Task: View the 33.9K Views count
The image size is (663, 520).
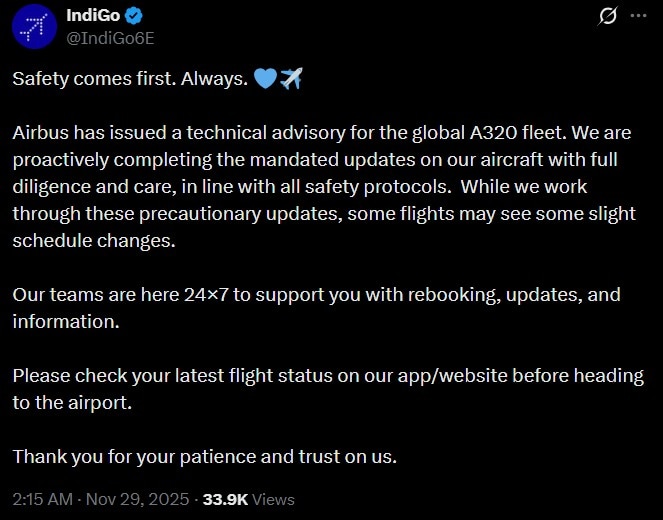Action: [x=250, y=499]
